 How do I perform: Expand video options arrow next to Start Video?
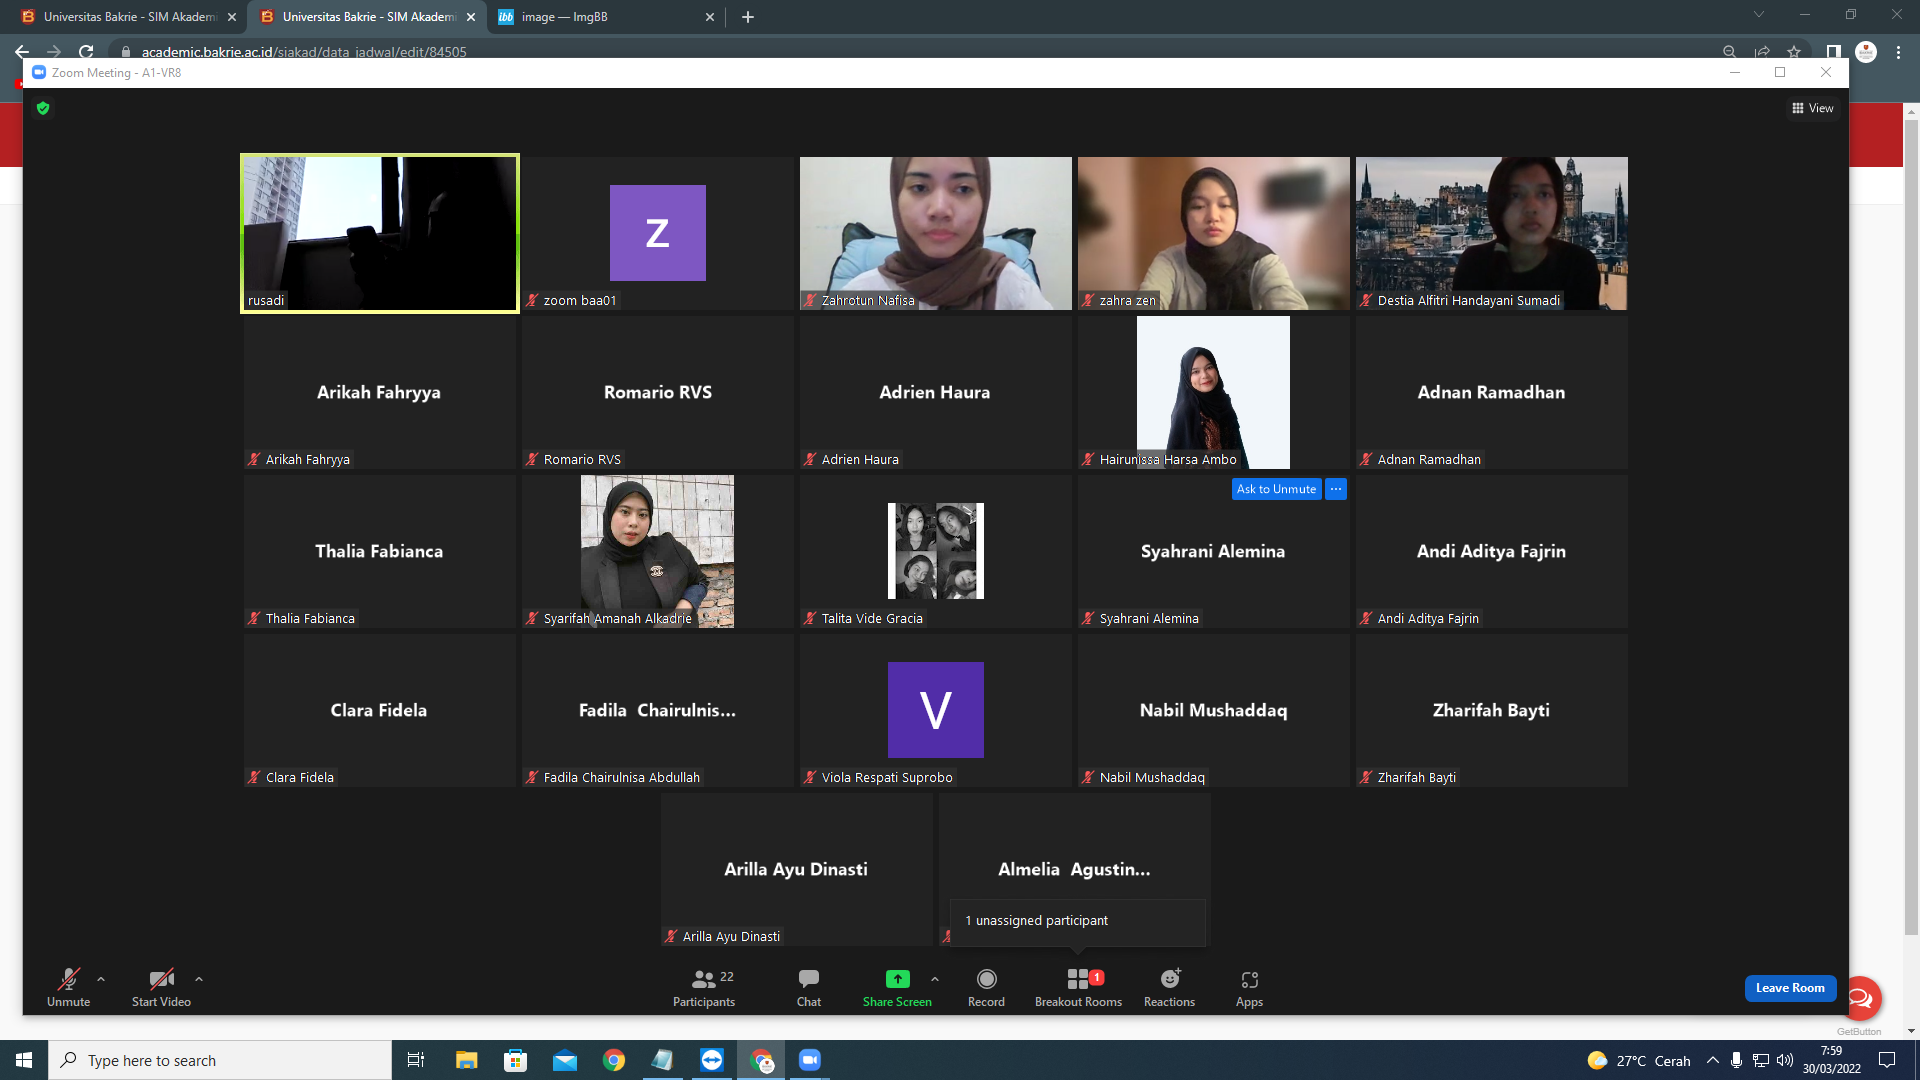(199, 979)
